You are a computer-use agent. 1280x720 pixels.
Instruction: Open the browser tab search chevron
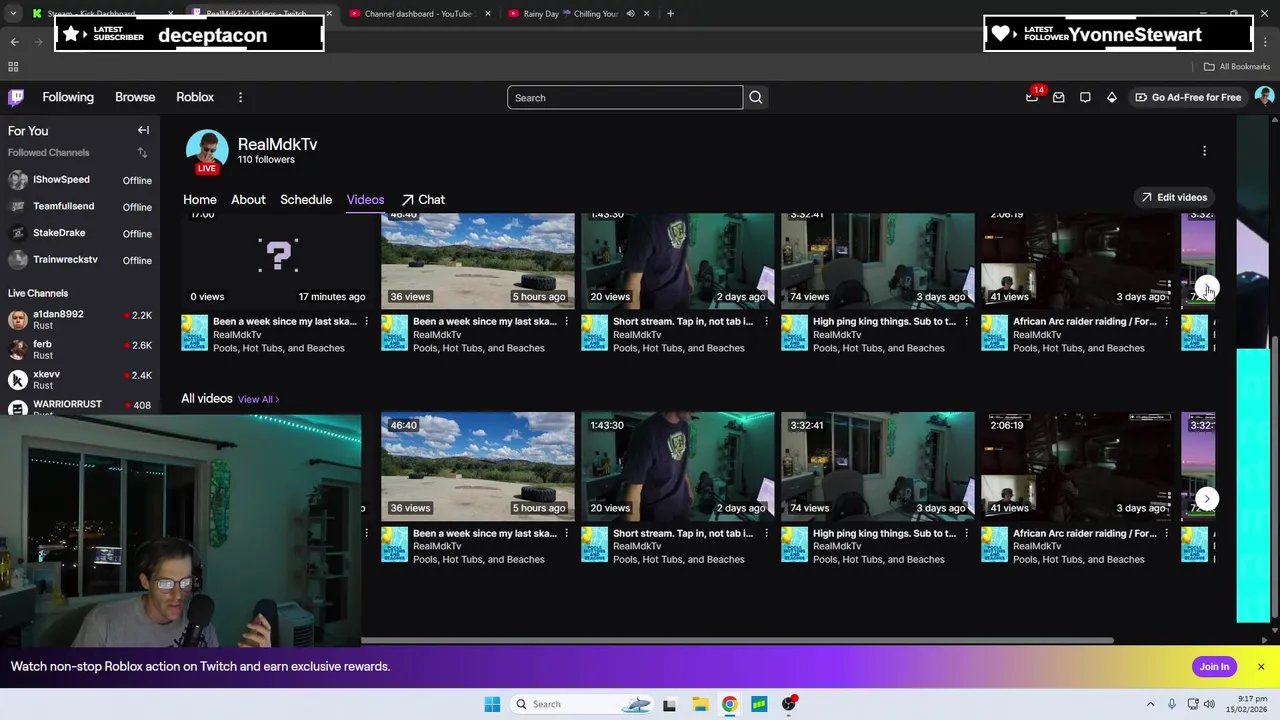[x=13, y=14]
